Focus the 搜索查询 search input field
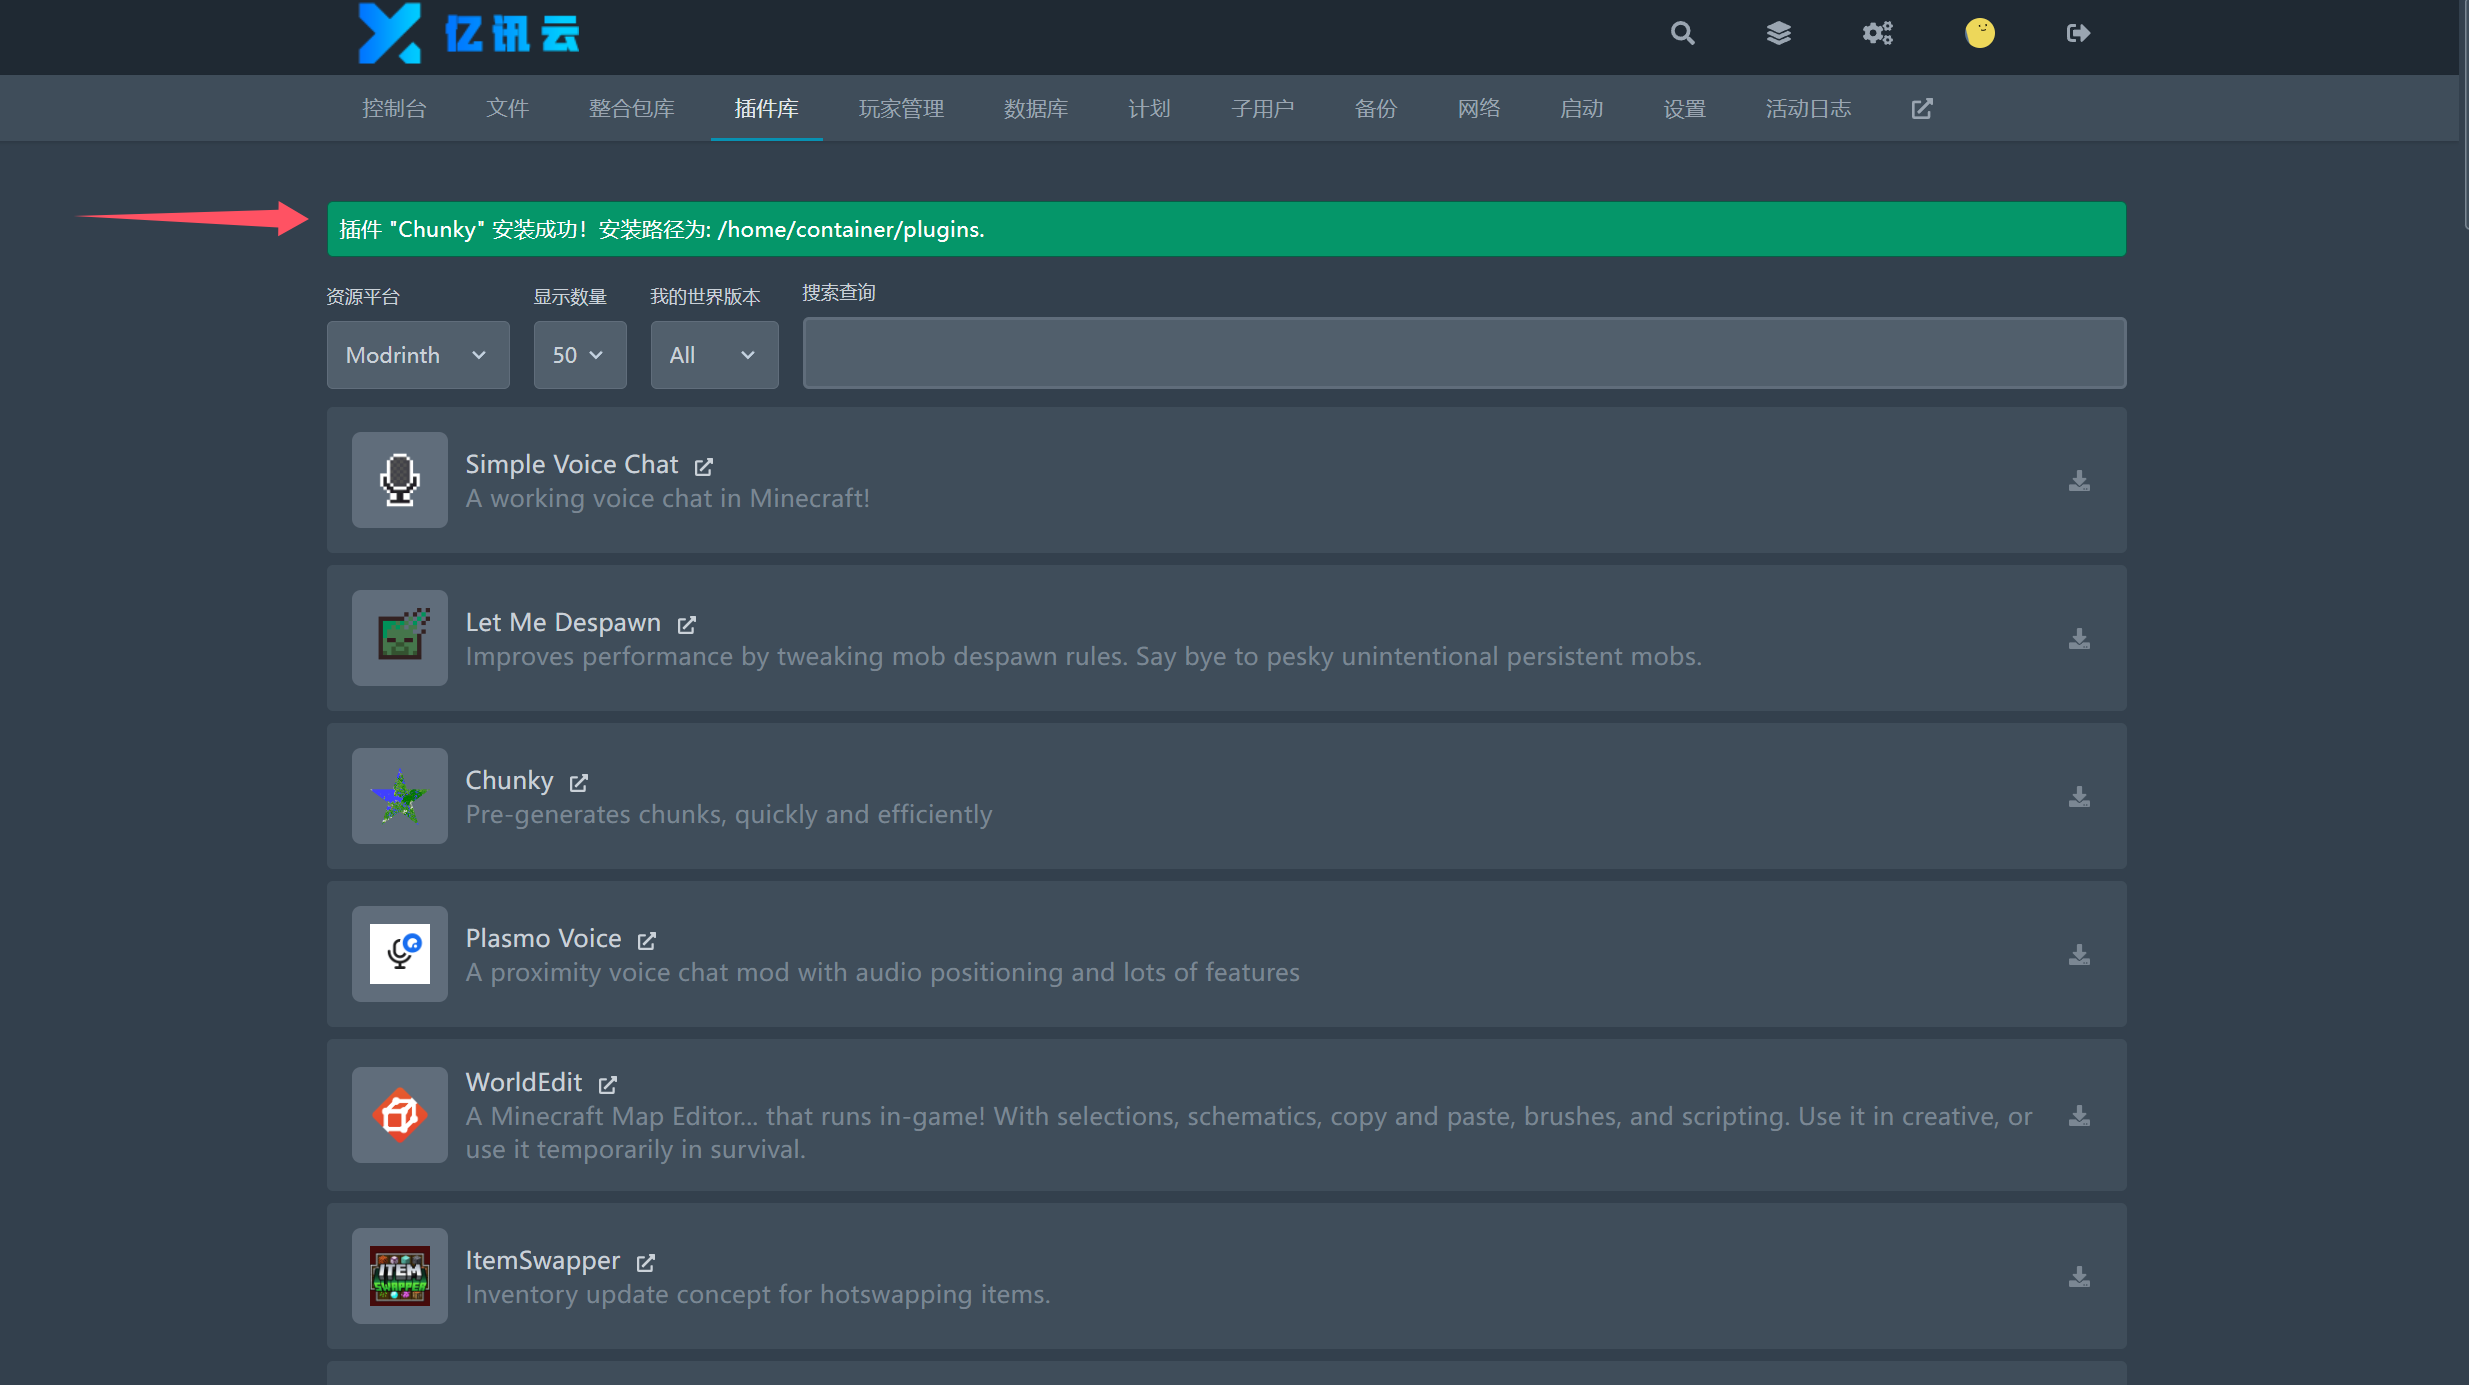Viewport: 2469px width, 1385px height. 1464,353
